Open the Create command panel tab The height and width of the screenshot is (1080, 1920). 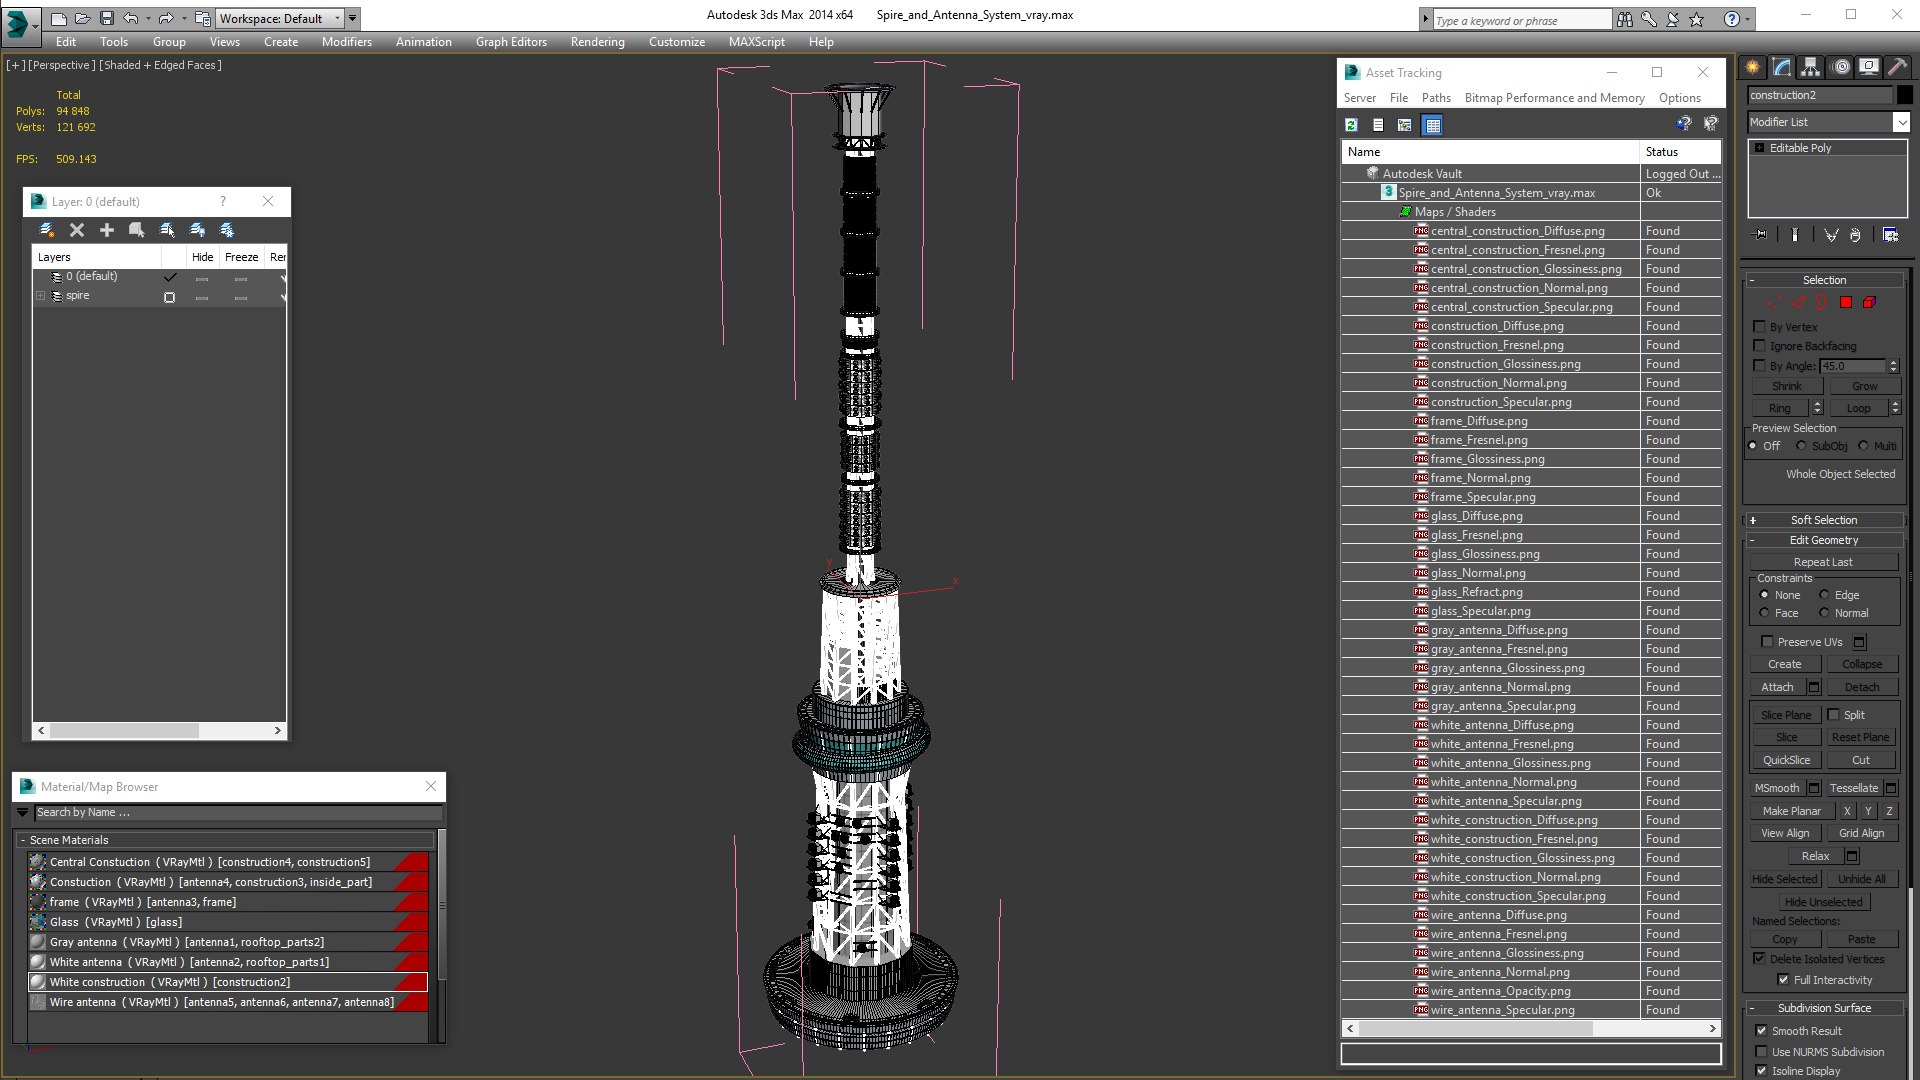point(1753,67)
